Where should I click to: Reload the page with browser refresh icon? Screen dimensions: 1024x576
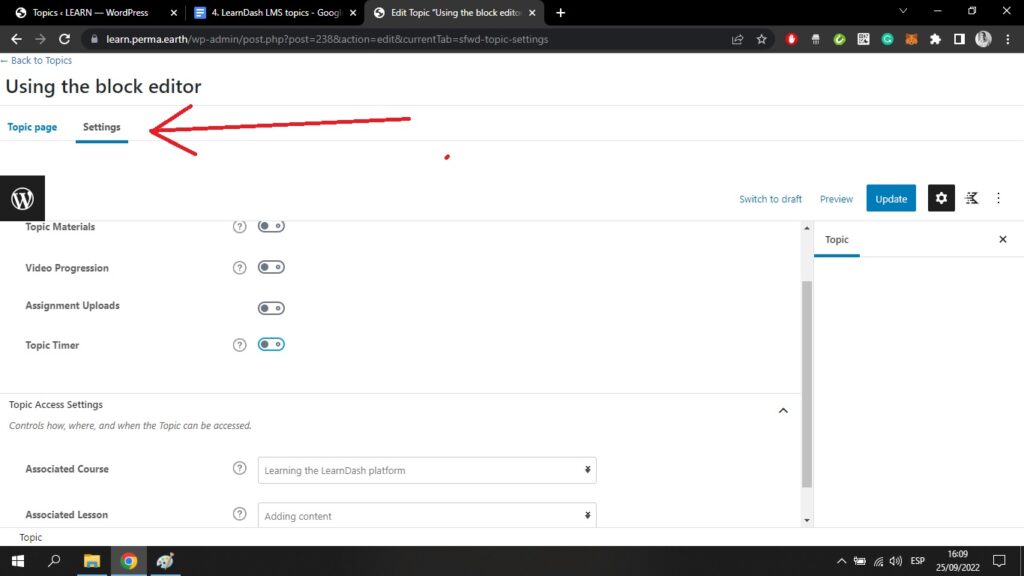point(65,39)
